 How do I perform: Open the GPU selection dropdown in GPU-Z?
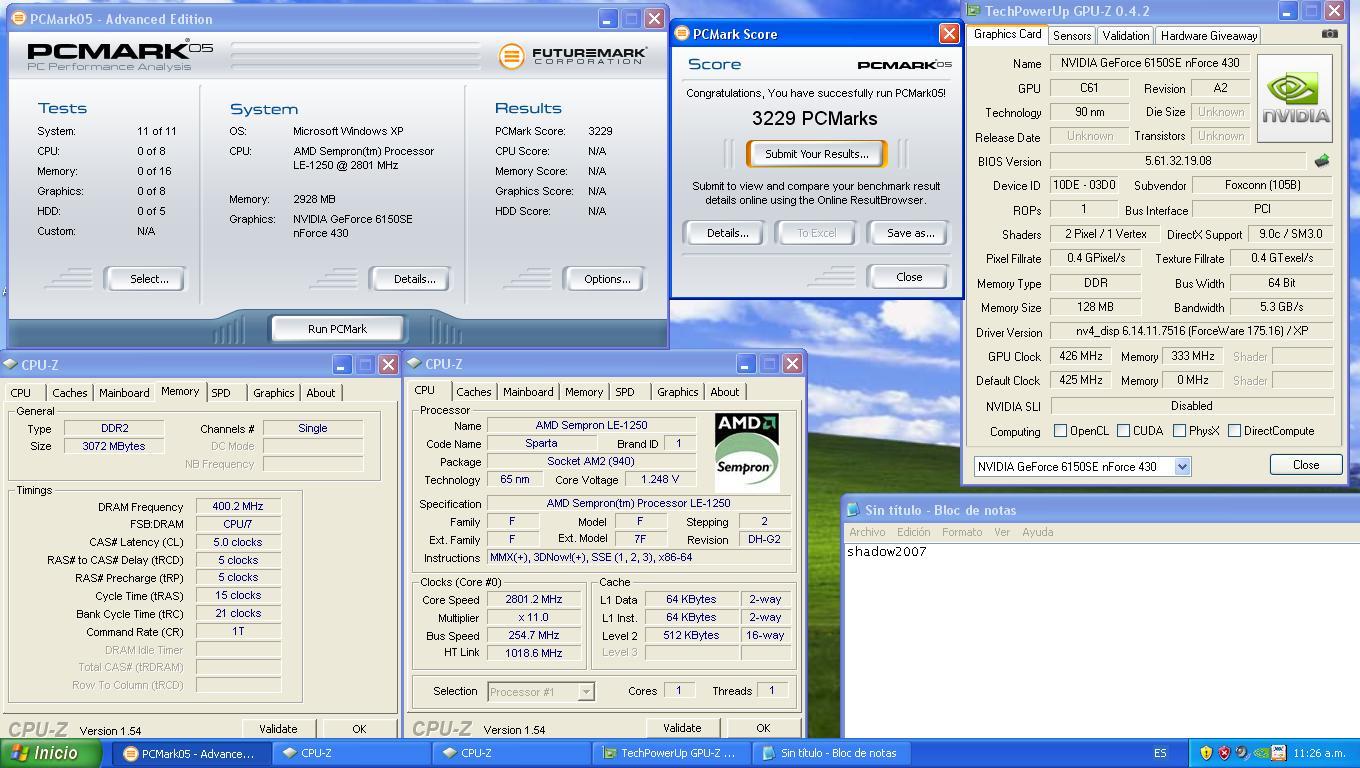(x=1182, y=466)
